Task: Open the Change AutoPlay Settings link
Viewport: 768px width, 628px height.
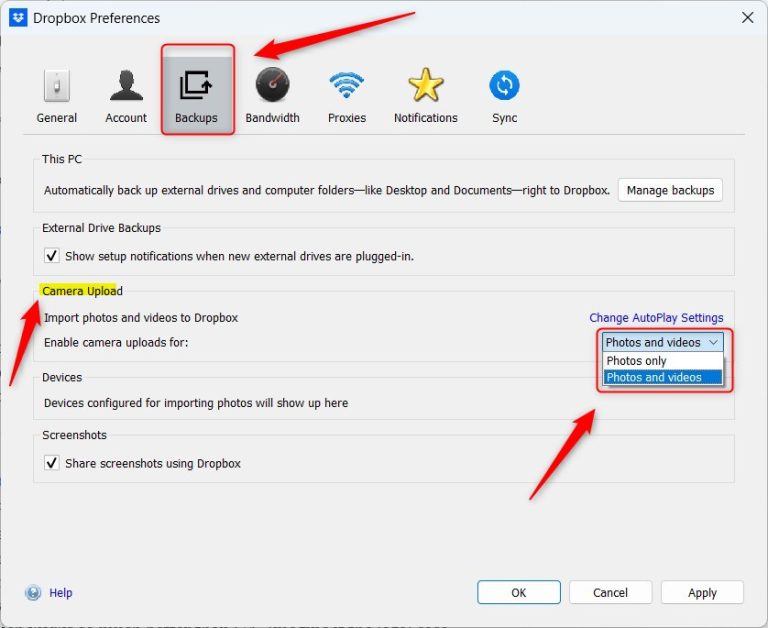Action: point(656,318)
